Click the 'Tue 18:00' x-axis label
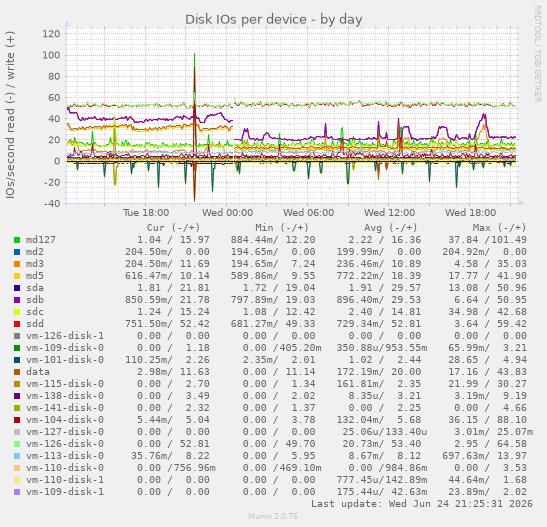547x527 pixels. click(146, 213)
